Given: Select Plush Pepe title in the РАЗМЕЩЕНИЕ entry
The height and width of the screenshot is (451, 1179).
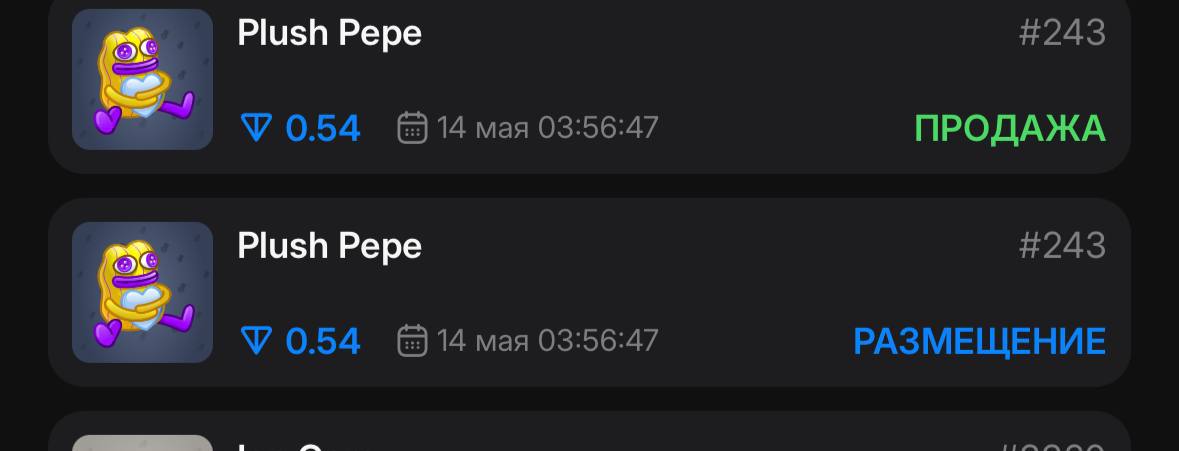Looking at the screenshot, I should coord(329,247).
